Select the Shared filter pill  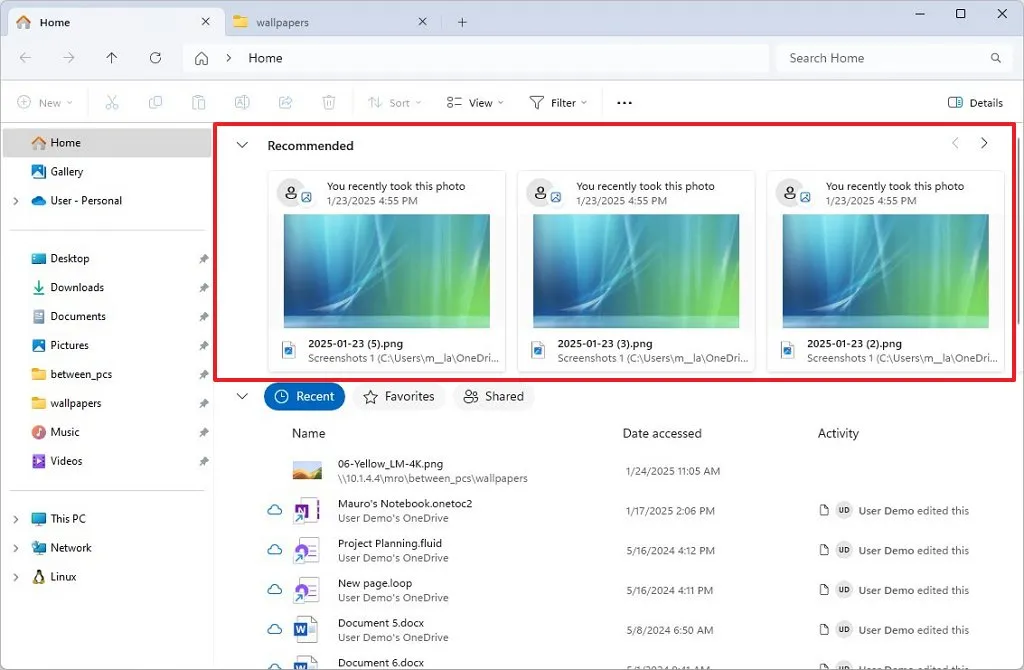tap(493, 396)
